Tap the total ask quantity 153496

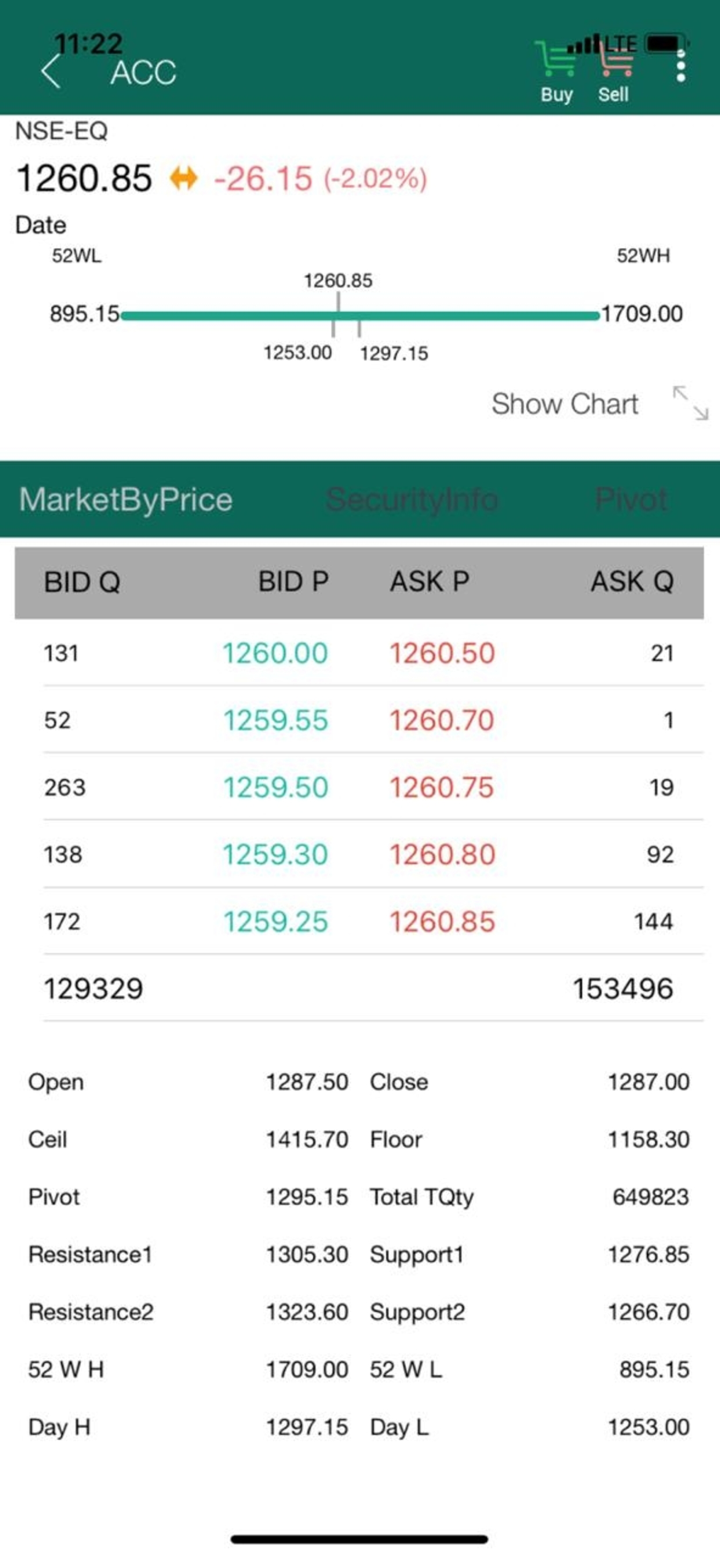pos(623,990)
